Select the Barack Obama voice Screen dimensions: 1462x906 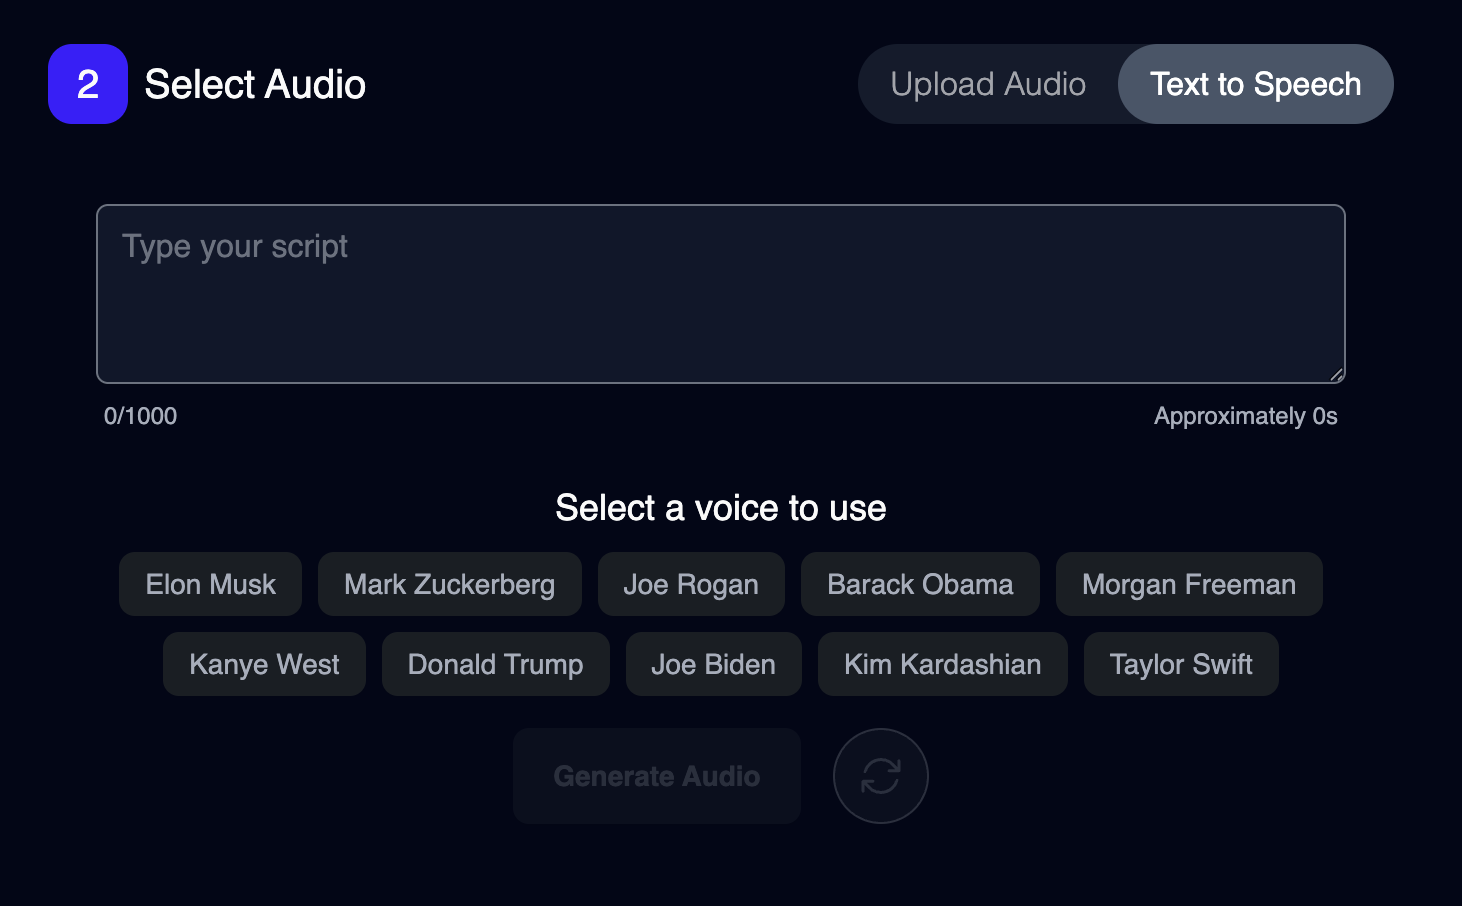pyautogui.click(x=920, y=584)
